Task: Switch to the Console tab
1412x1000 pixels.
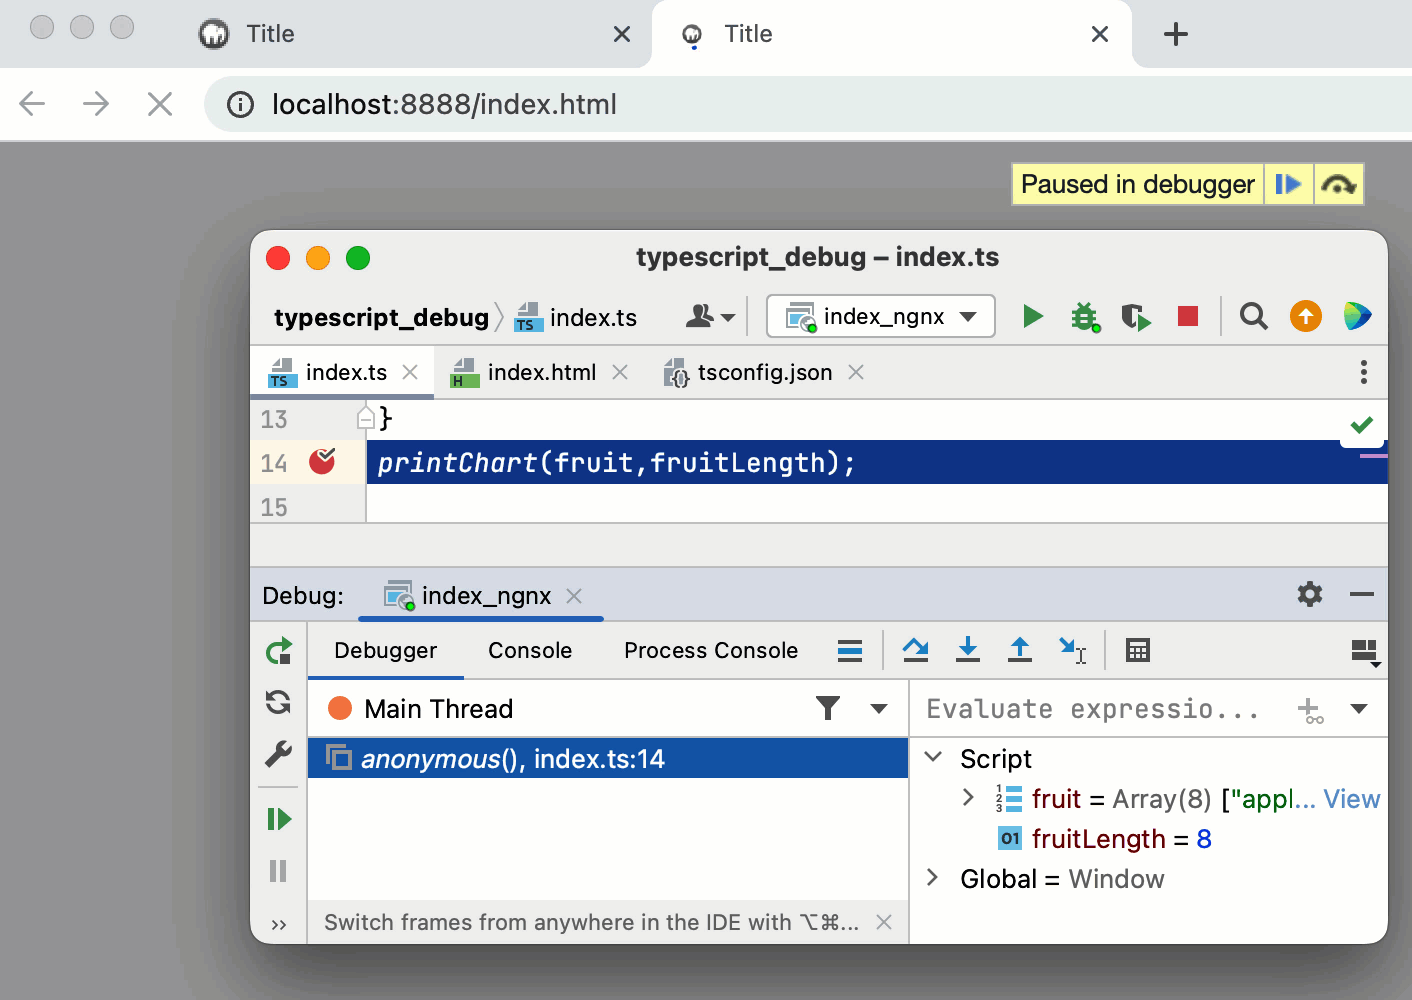Action: click(x=529, y=650)
